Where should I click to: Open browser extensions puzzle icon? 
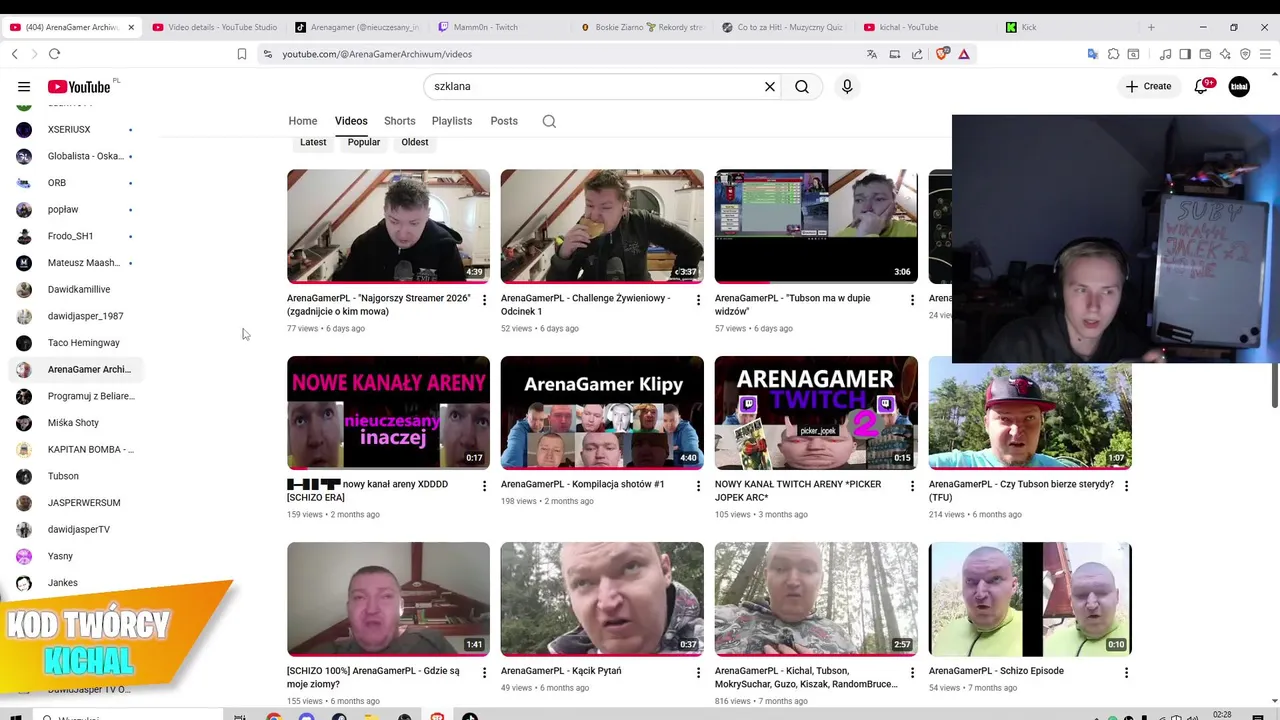[x=1114, y=54]
